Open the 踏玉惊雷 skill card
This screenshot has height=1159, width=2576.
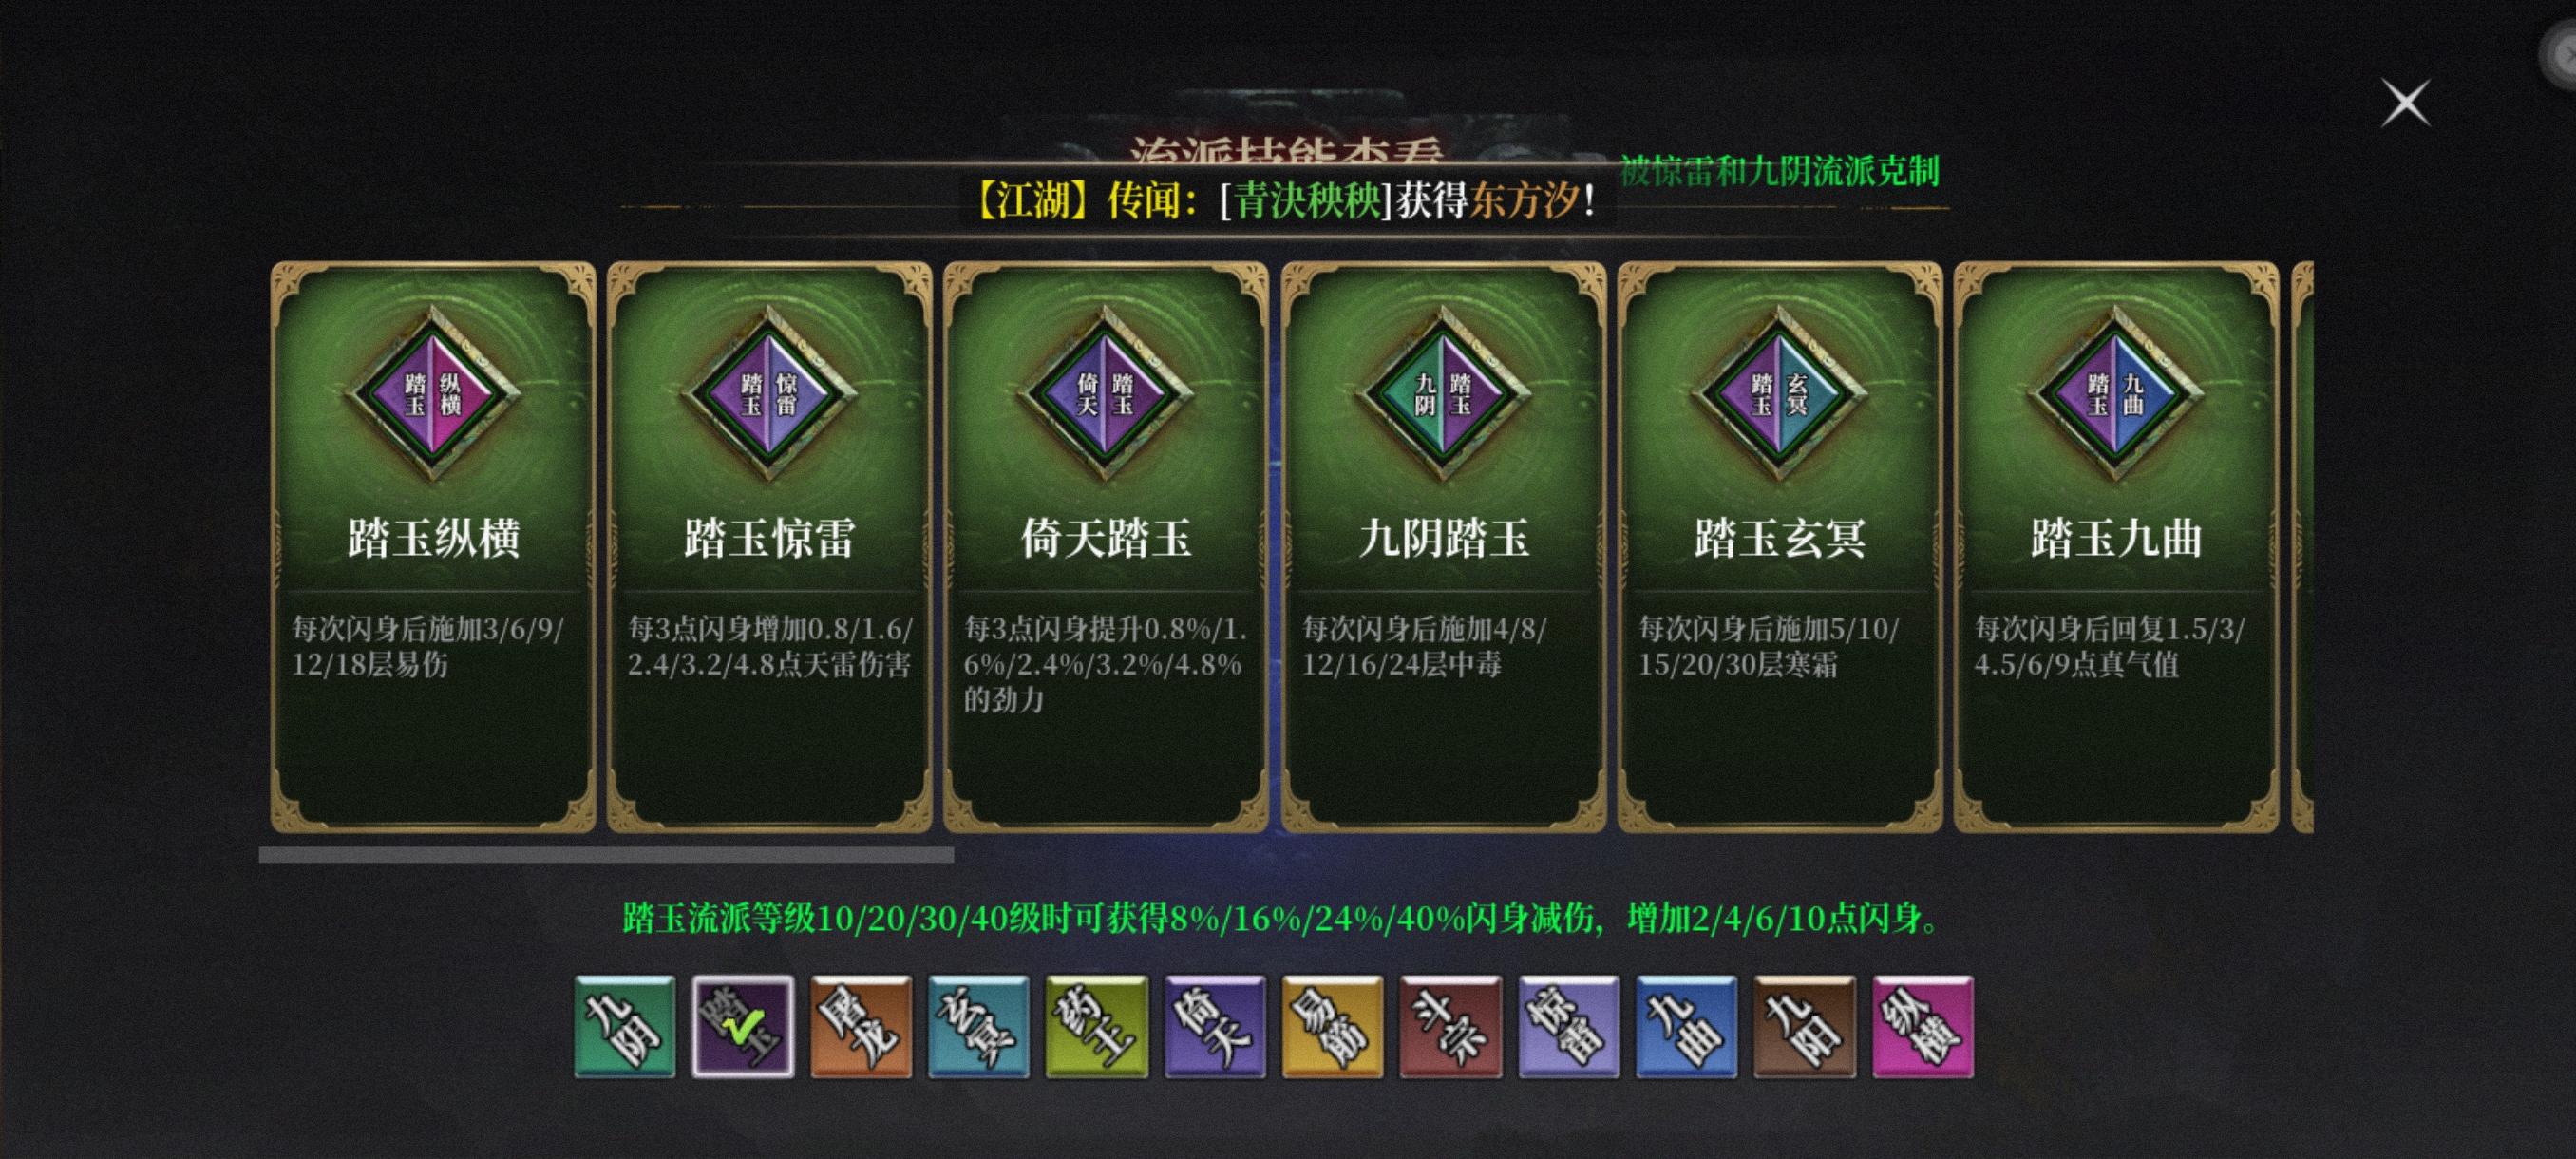(770, 547)
